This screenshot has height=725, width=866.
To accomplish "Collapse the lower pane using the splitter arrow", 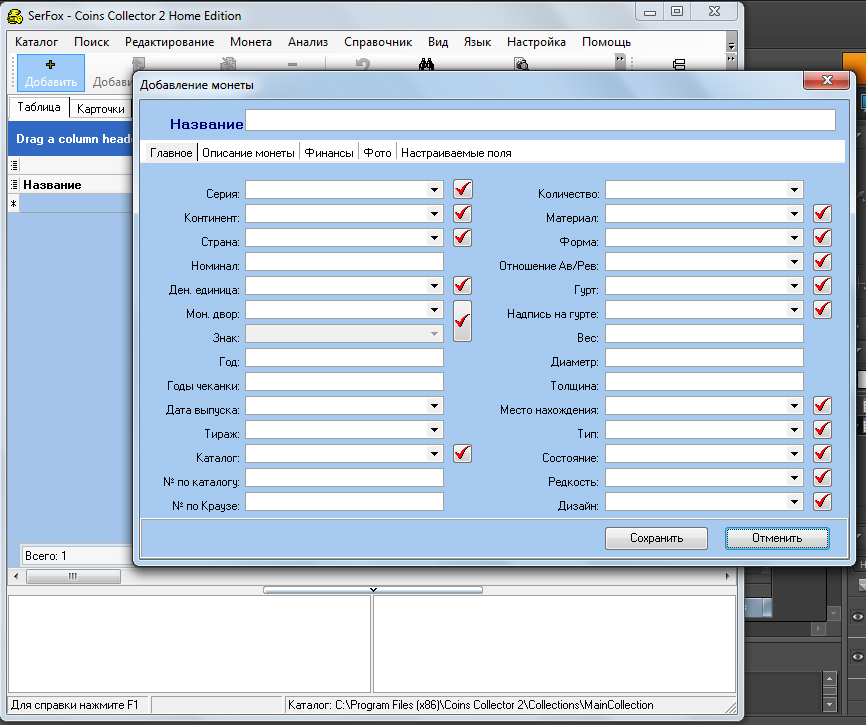I will pos(373,590).
